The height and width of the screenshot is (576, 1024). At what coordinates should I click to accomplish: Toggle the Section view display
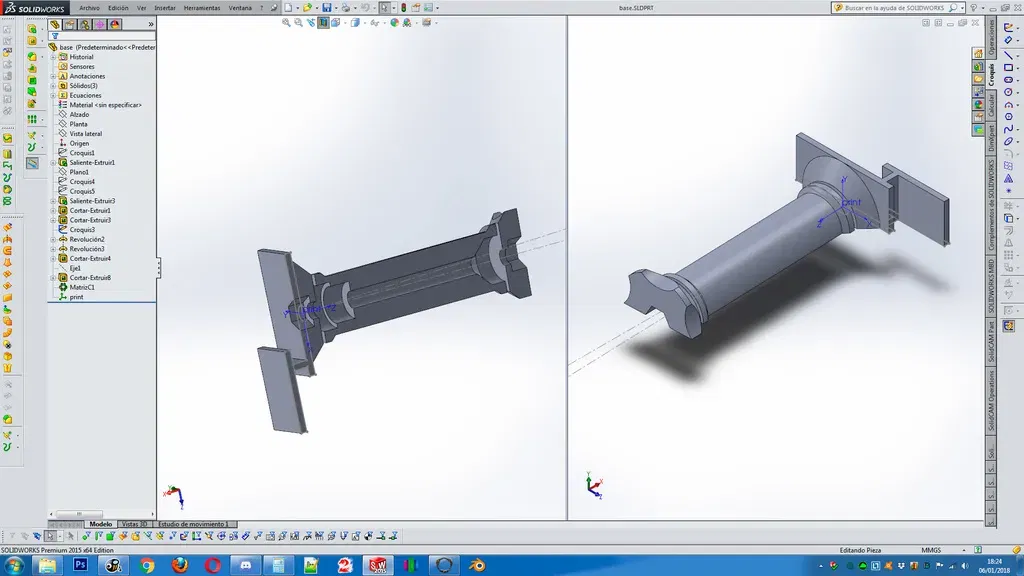pos(310,24)
